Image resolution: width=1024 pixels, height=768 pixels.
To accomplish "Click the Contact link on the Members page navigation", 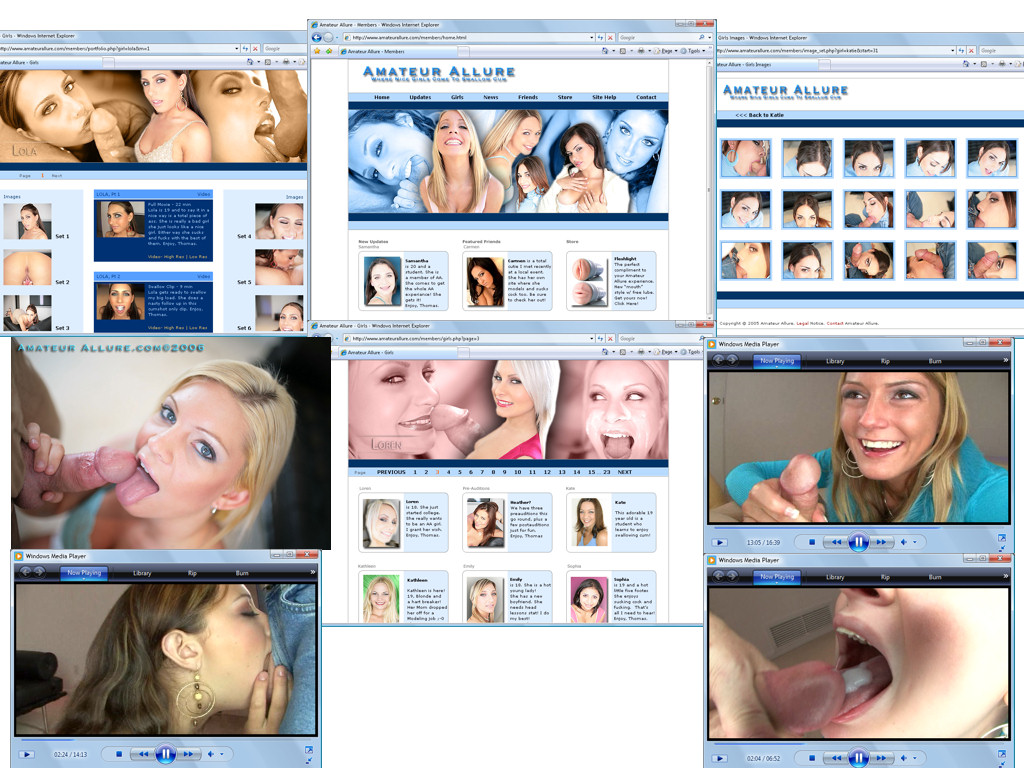I will click(x=646, y=97).
